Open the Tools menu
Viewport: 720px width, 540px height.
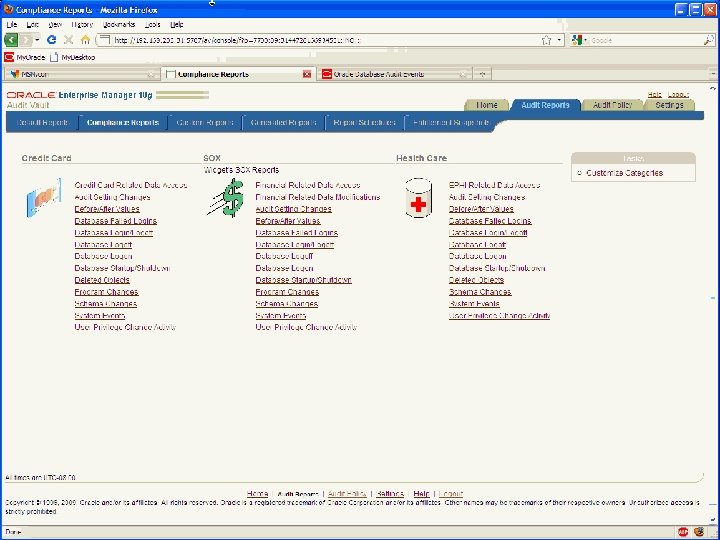point(153,24)
